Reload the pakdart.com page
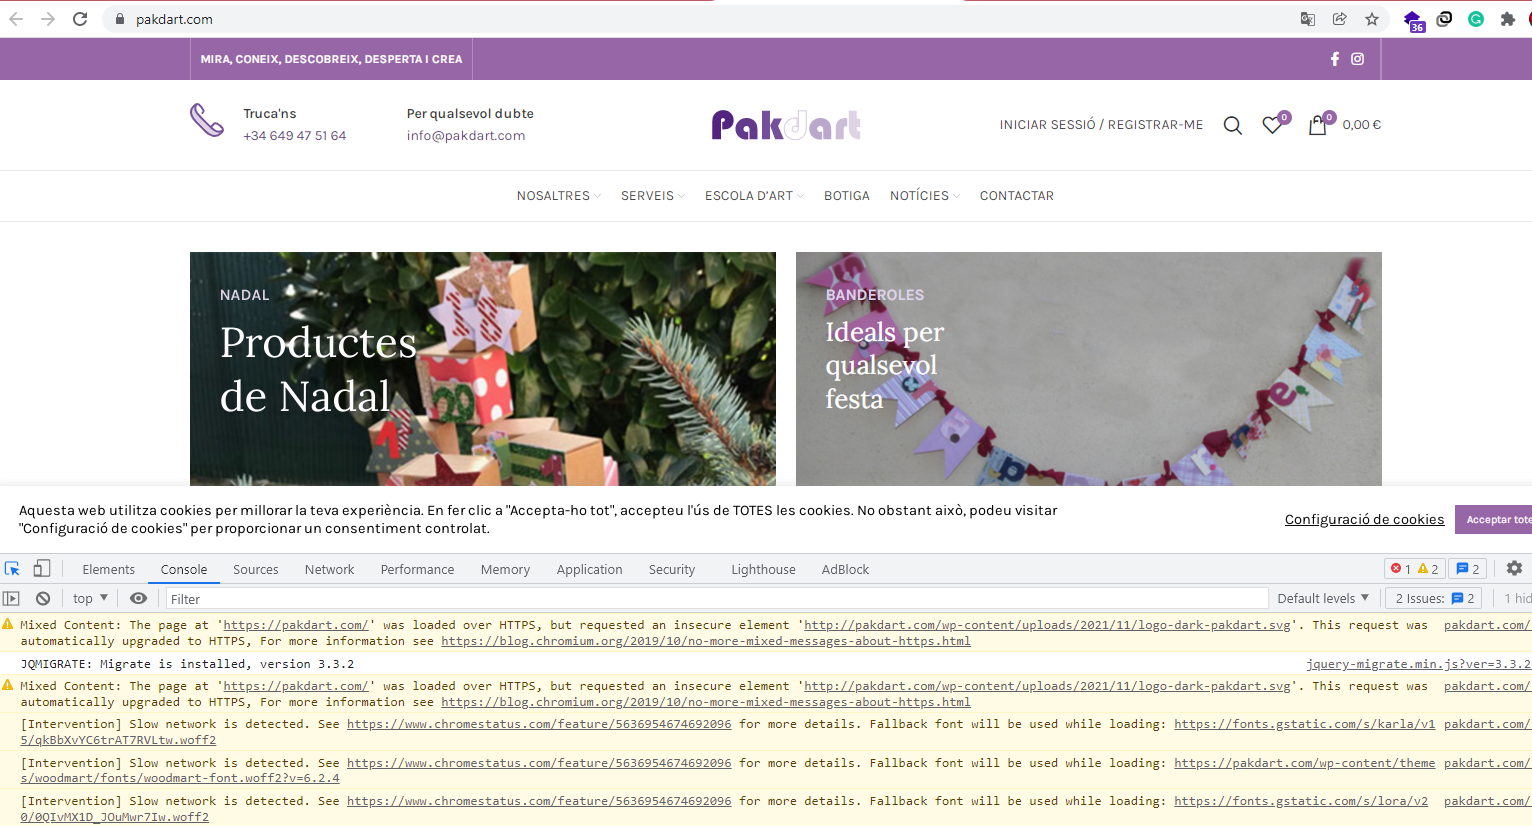1532x827 pixels. click(80, 19)
